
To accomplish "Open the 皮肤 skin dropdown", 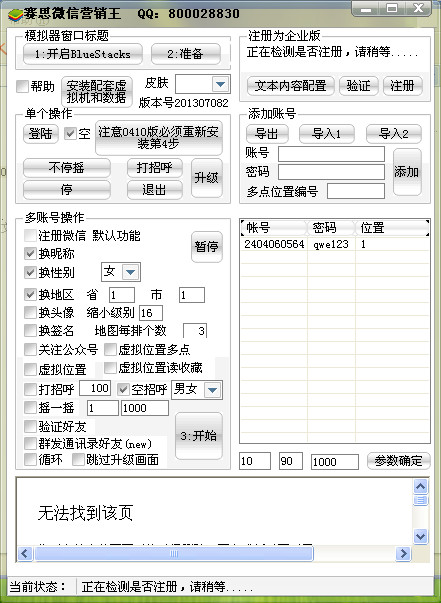I will [220, 84].
